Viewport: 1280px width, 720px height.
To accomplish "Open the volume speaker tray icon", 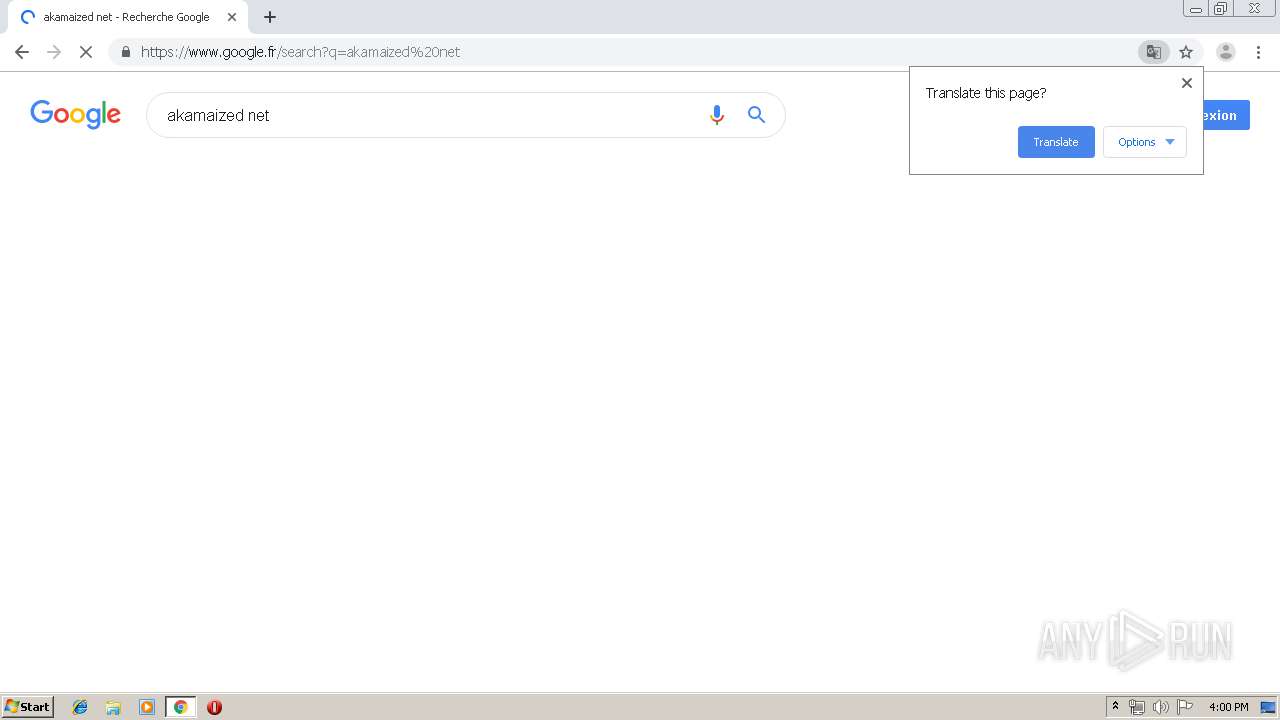I will (1161, 707).
